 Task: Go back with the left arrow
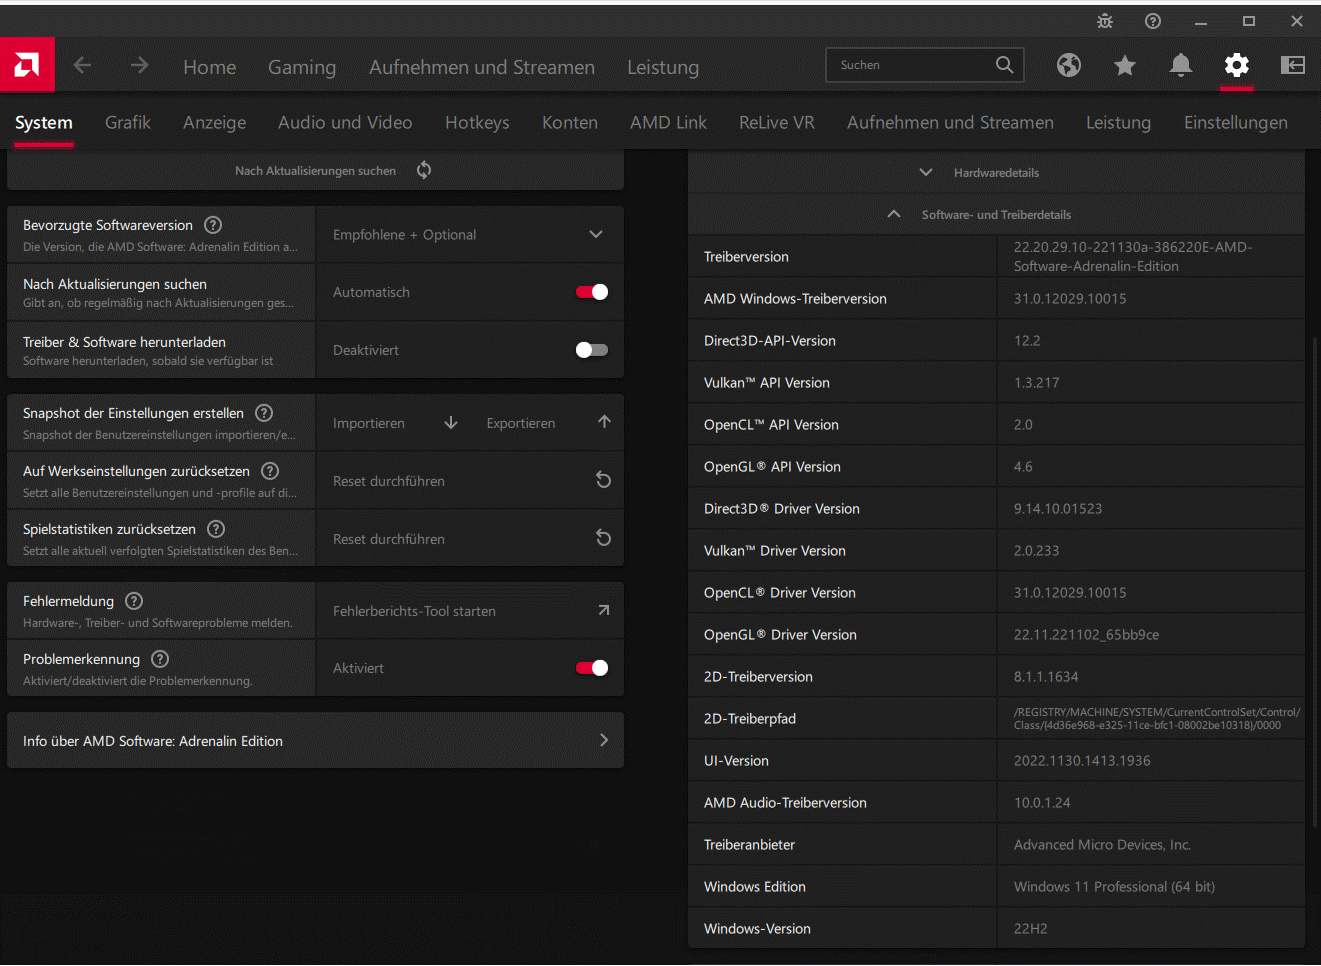pos(82,65)
